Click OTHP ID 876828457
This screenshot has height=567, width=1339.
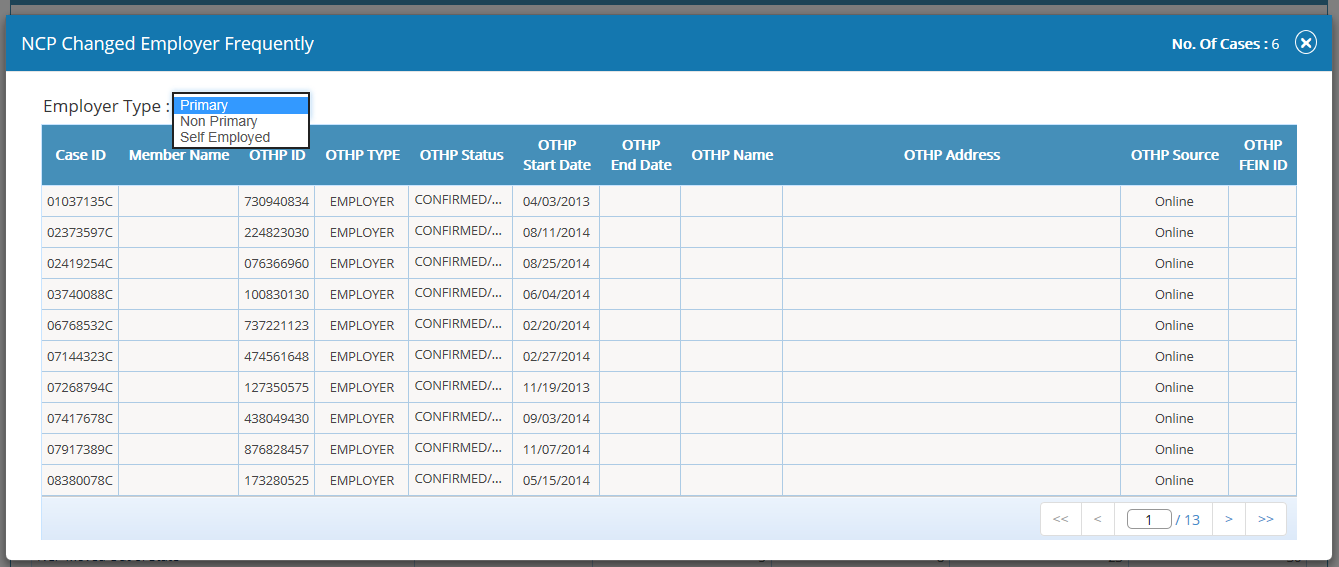pyautogui.click(x=277, y=449)
